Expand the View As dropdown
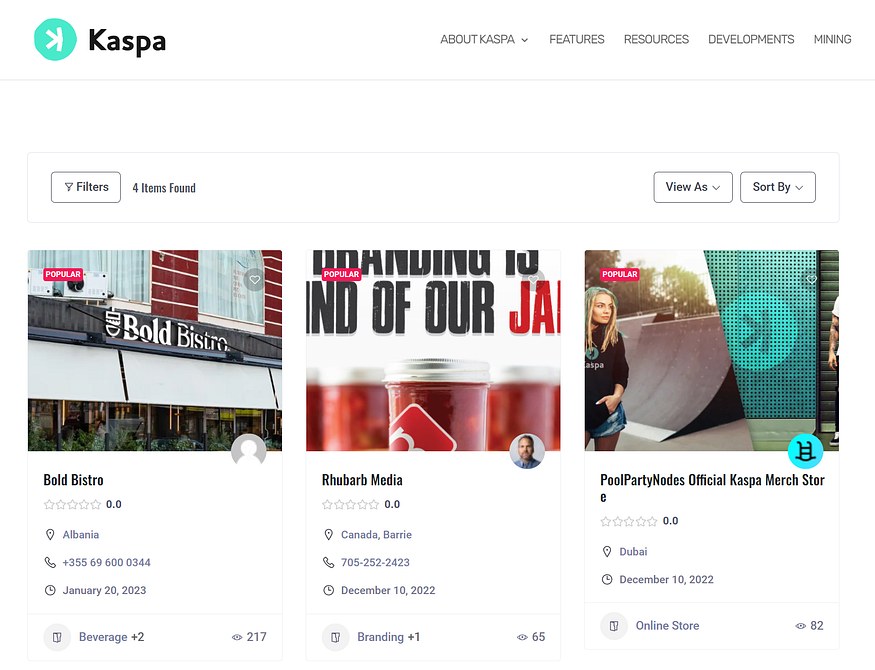Image resolution: width=875 pixels, height=670 pixels. [693, 187]
